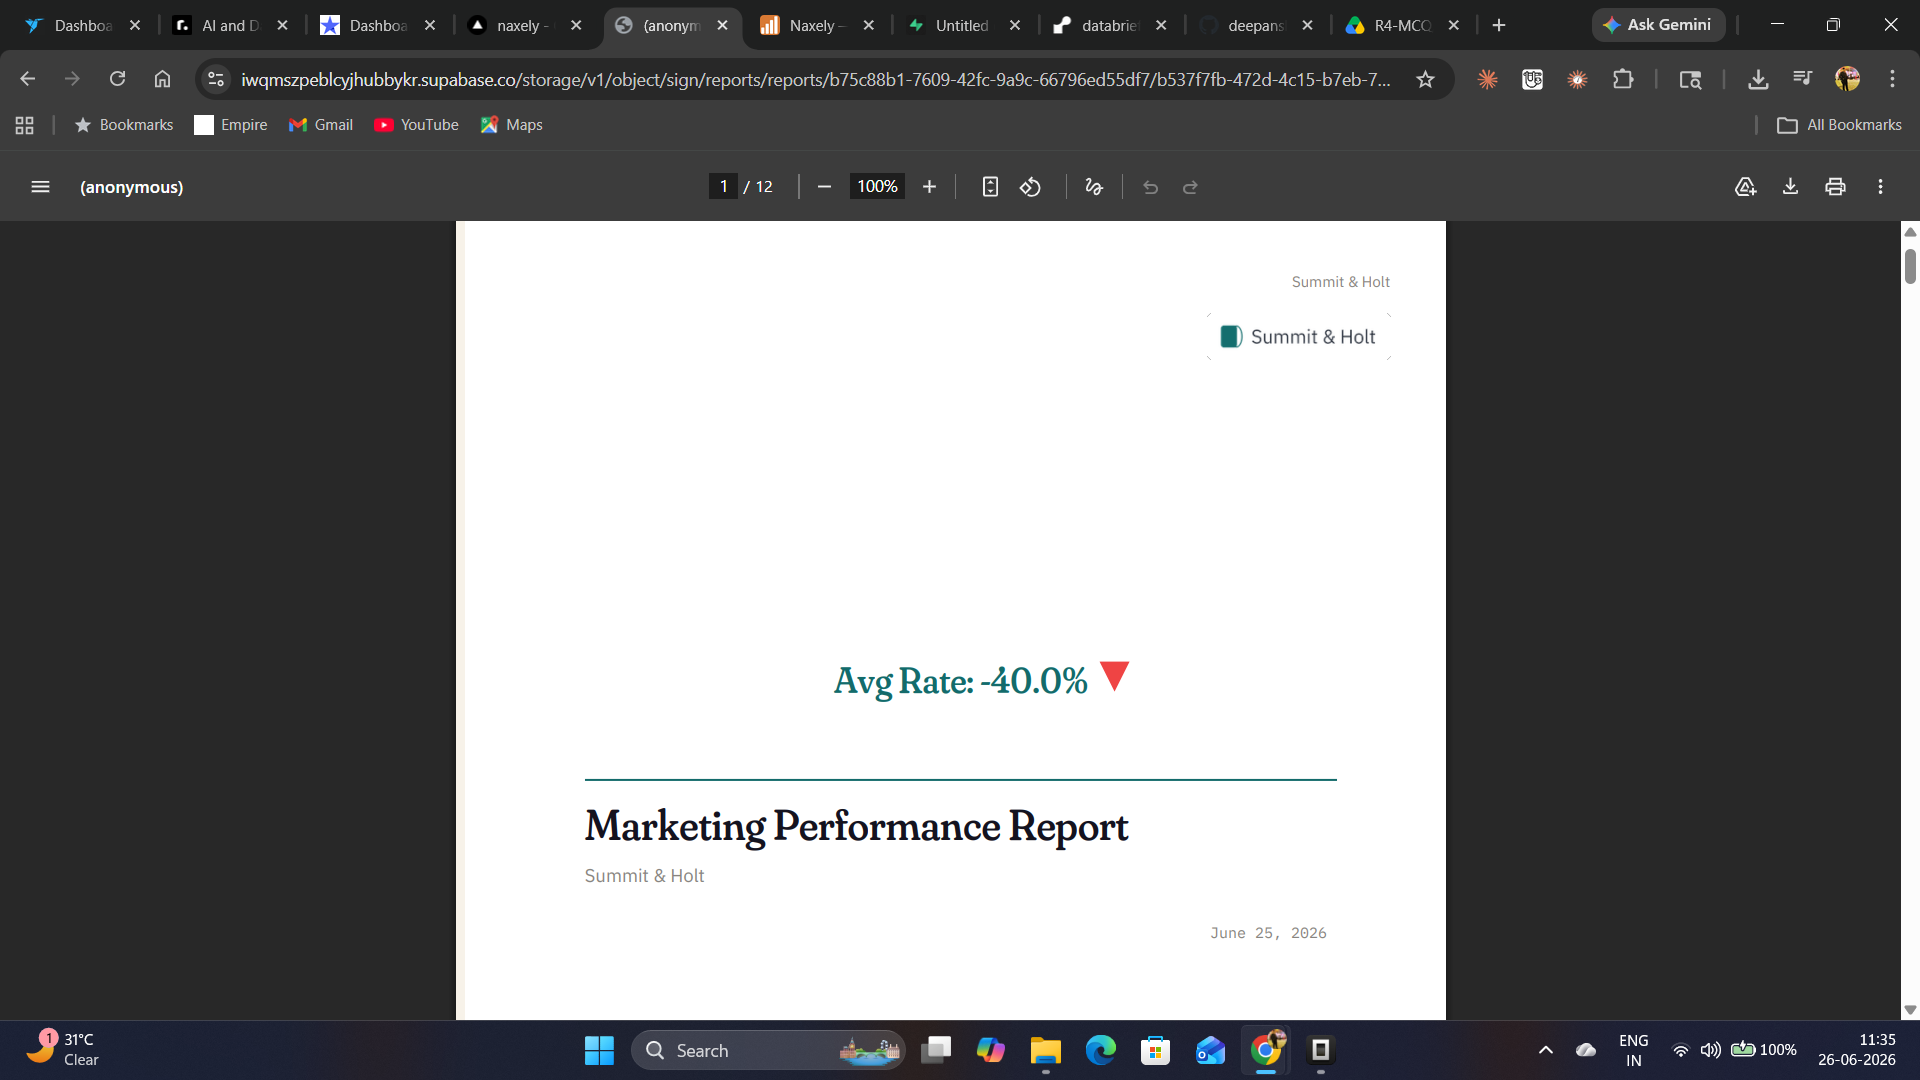The width and height of the screenshot is (1920, 1080).
Task: Open Chrome downloads icon
Action: 1757,79
